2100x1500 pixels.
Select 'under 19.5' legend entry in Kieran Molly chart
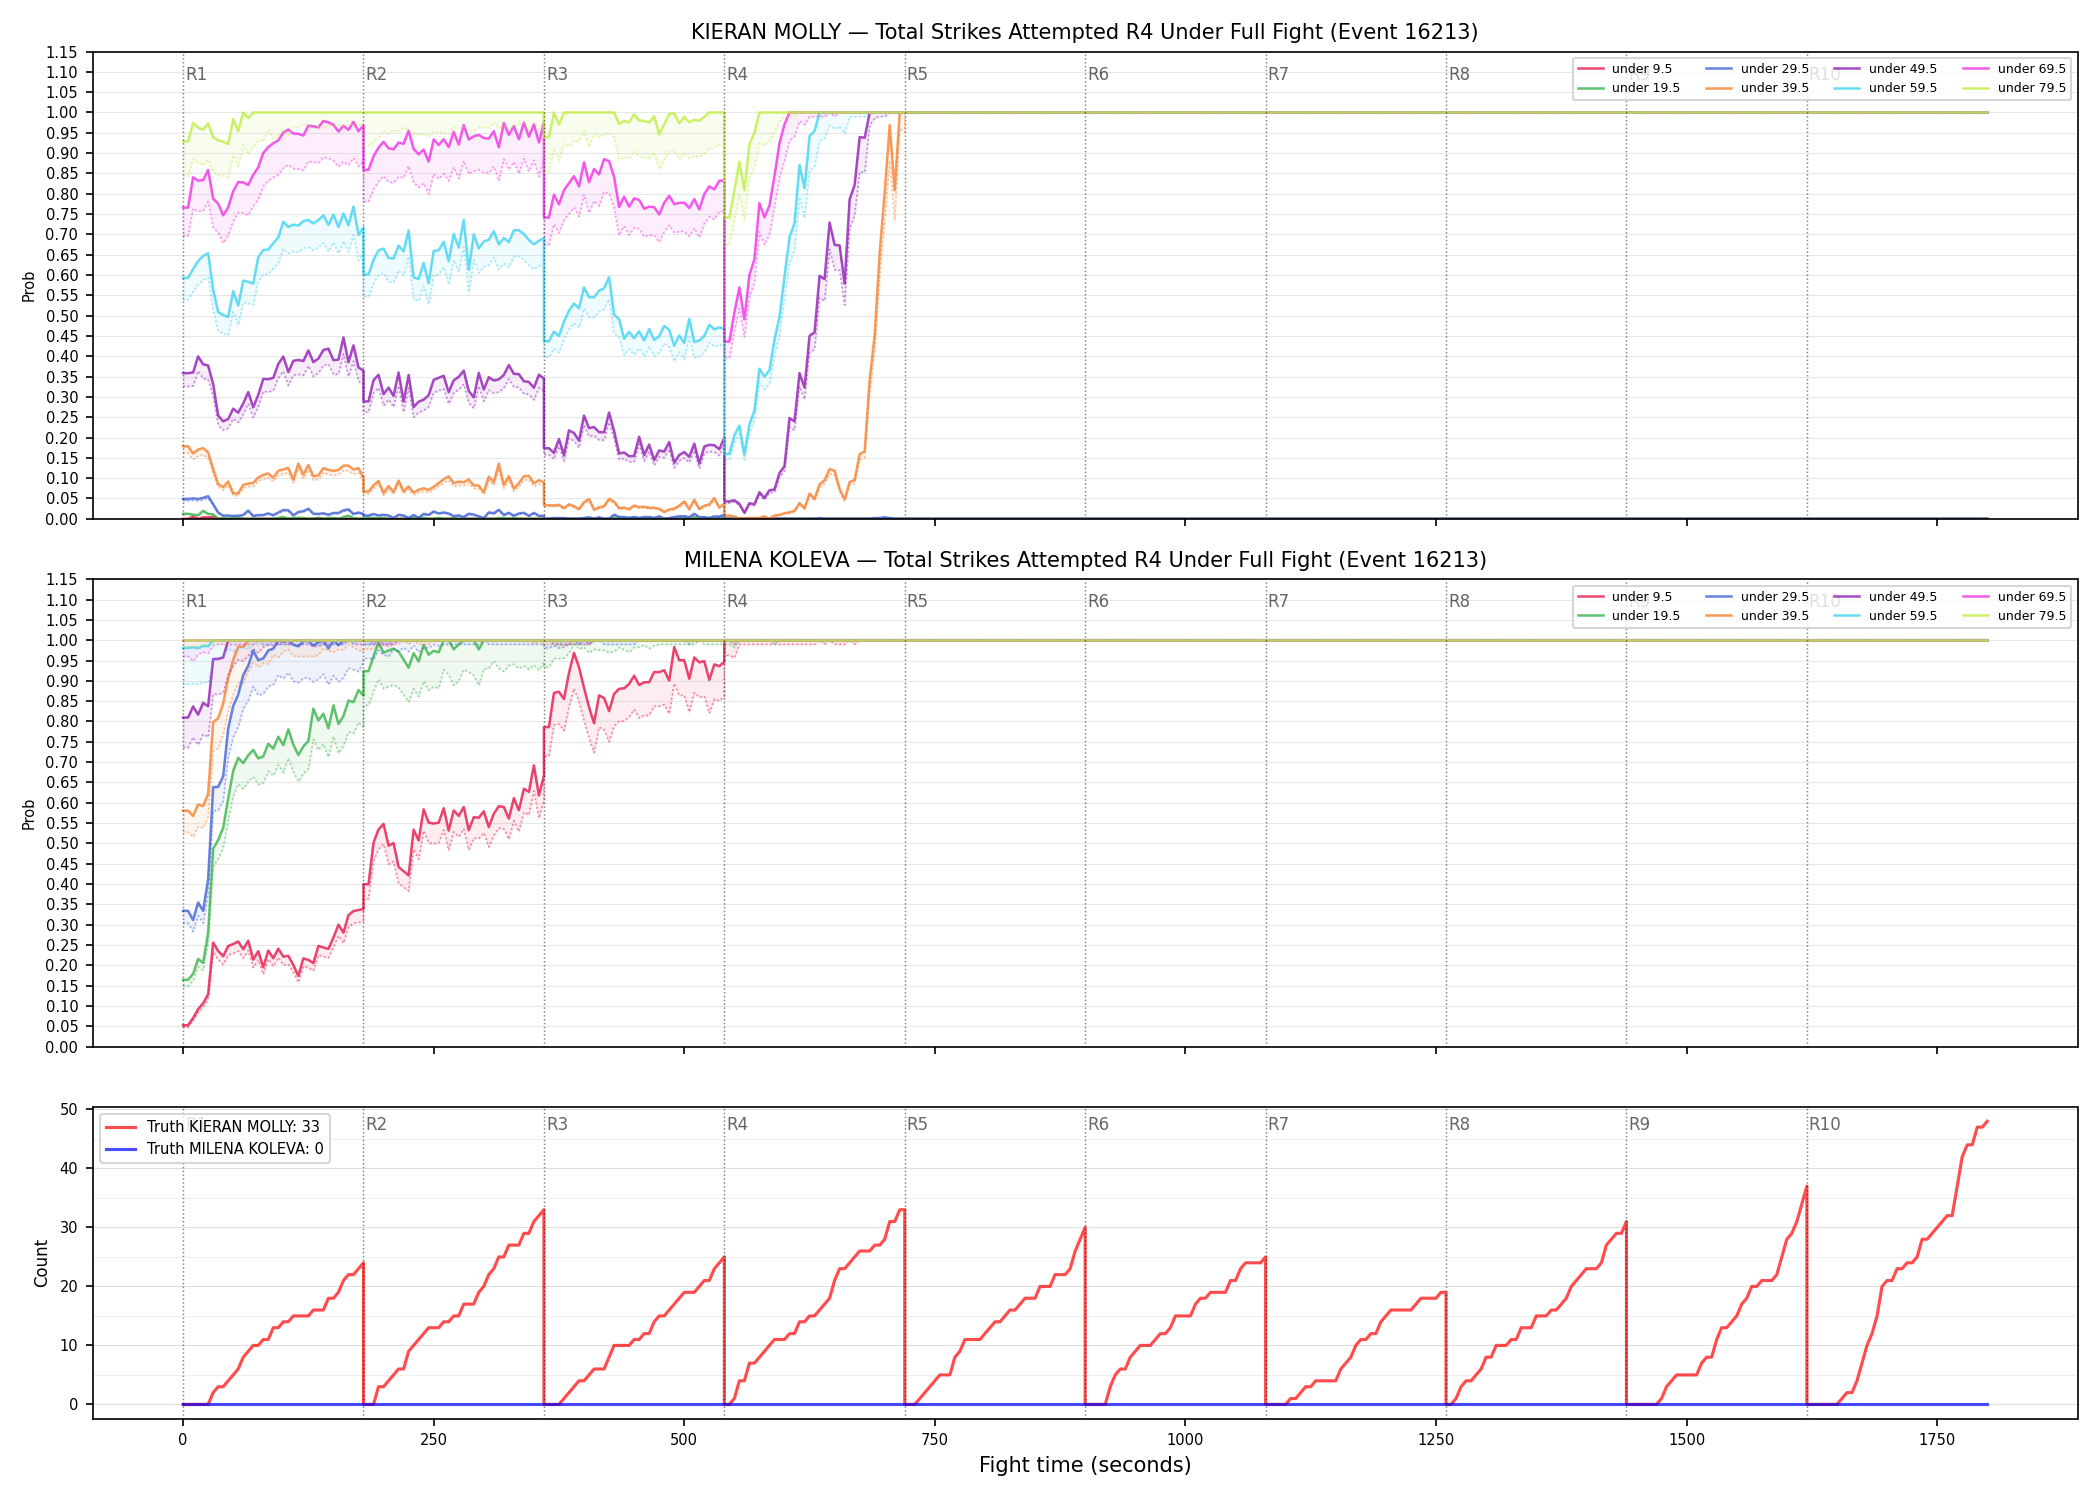(1628, 88)
